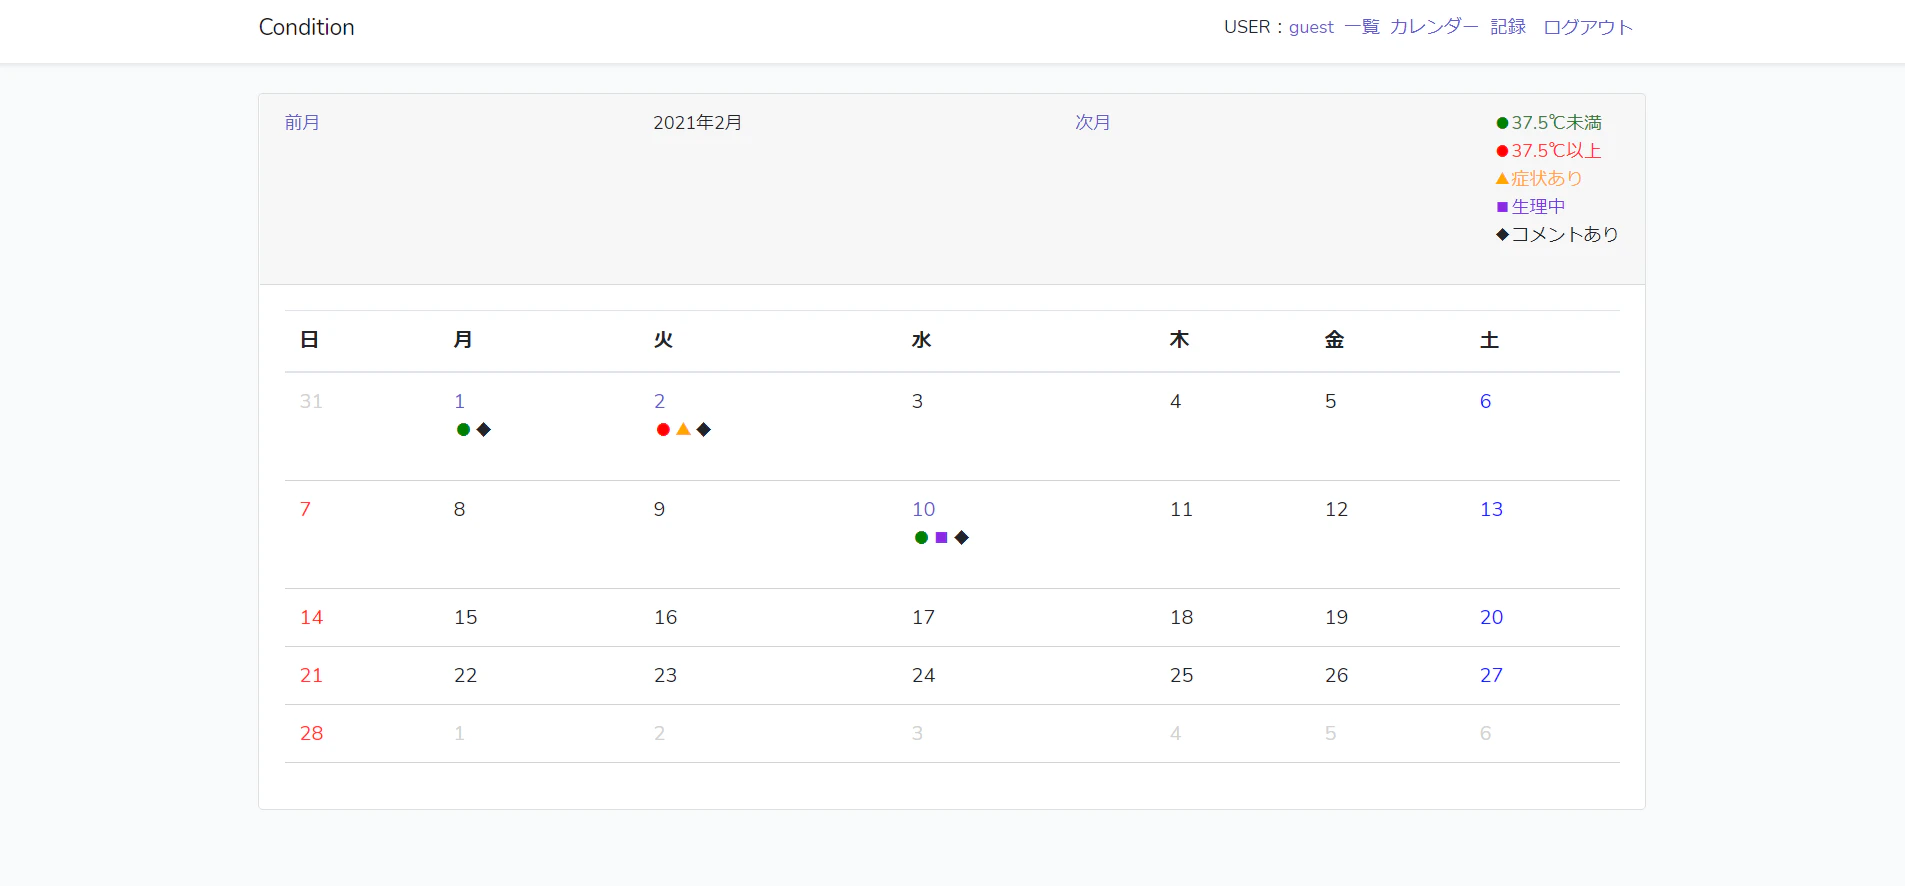Select the greyed January 31 date
1905x886 pixels.
[x=312, y=401]
